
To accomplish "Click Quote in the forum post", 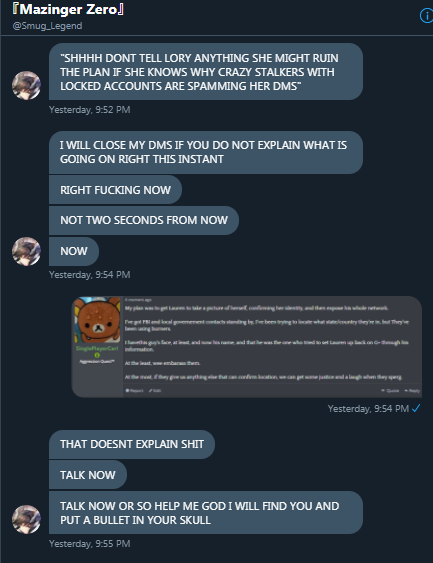I will point(390,391).
